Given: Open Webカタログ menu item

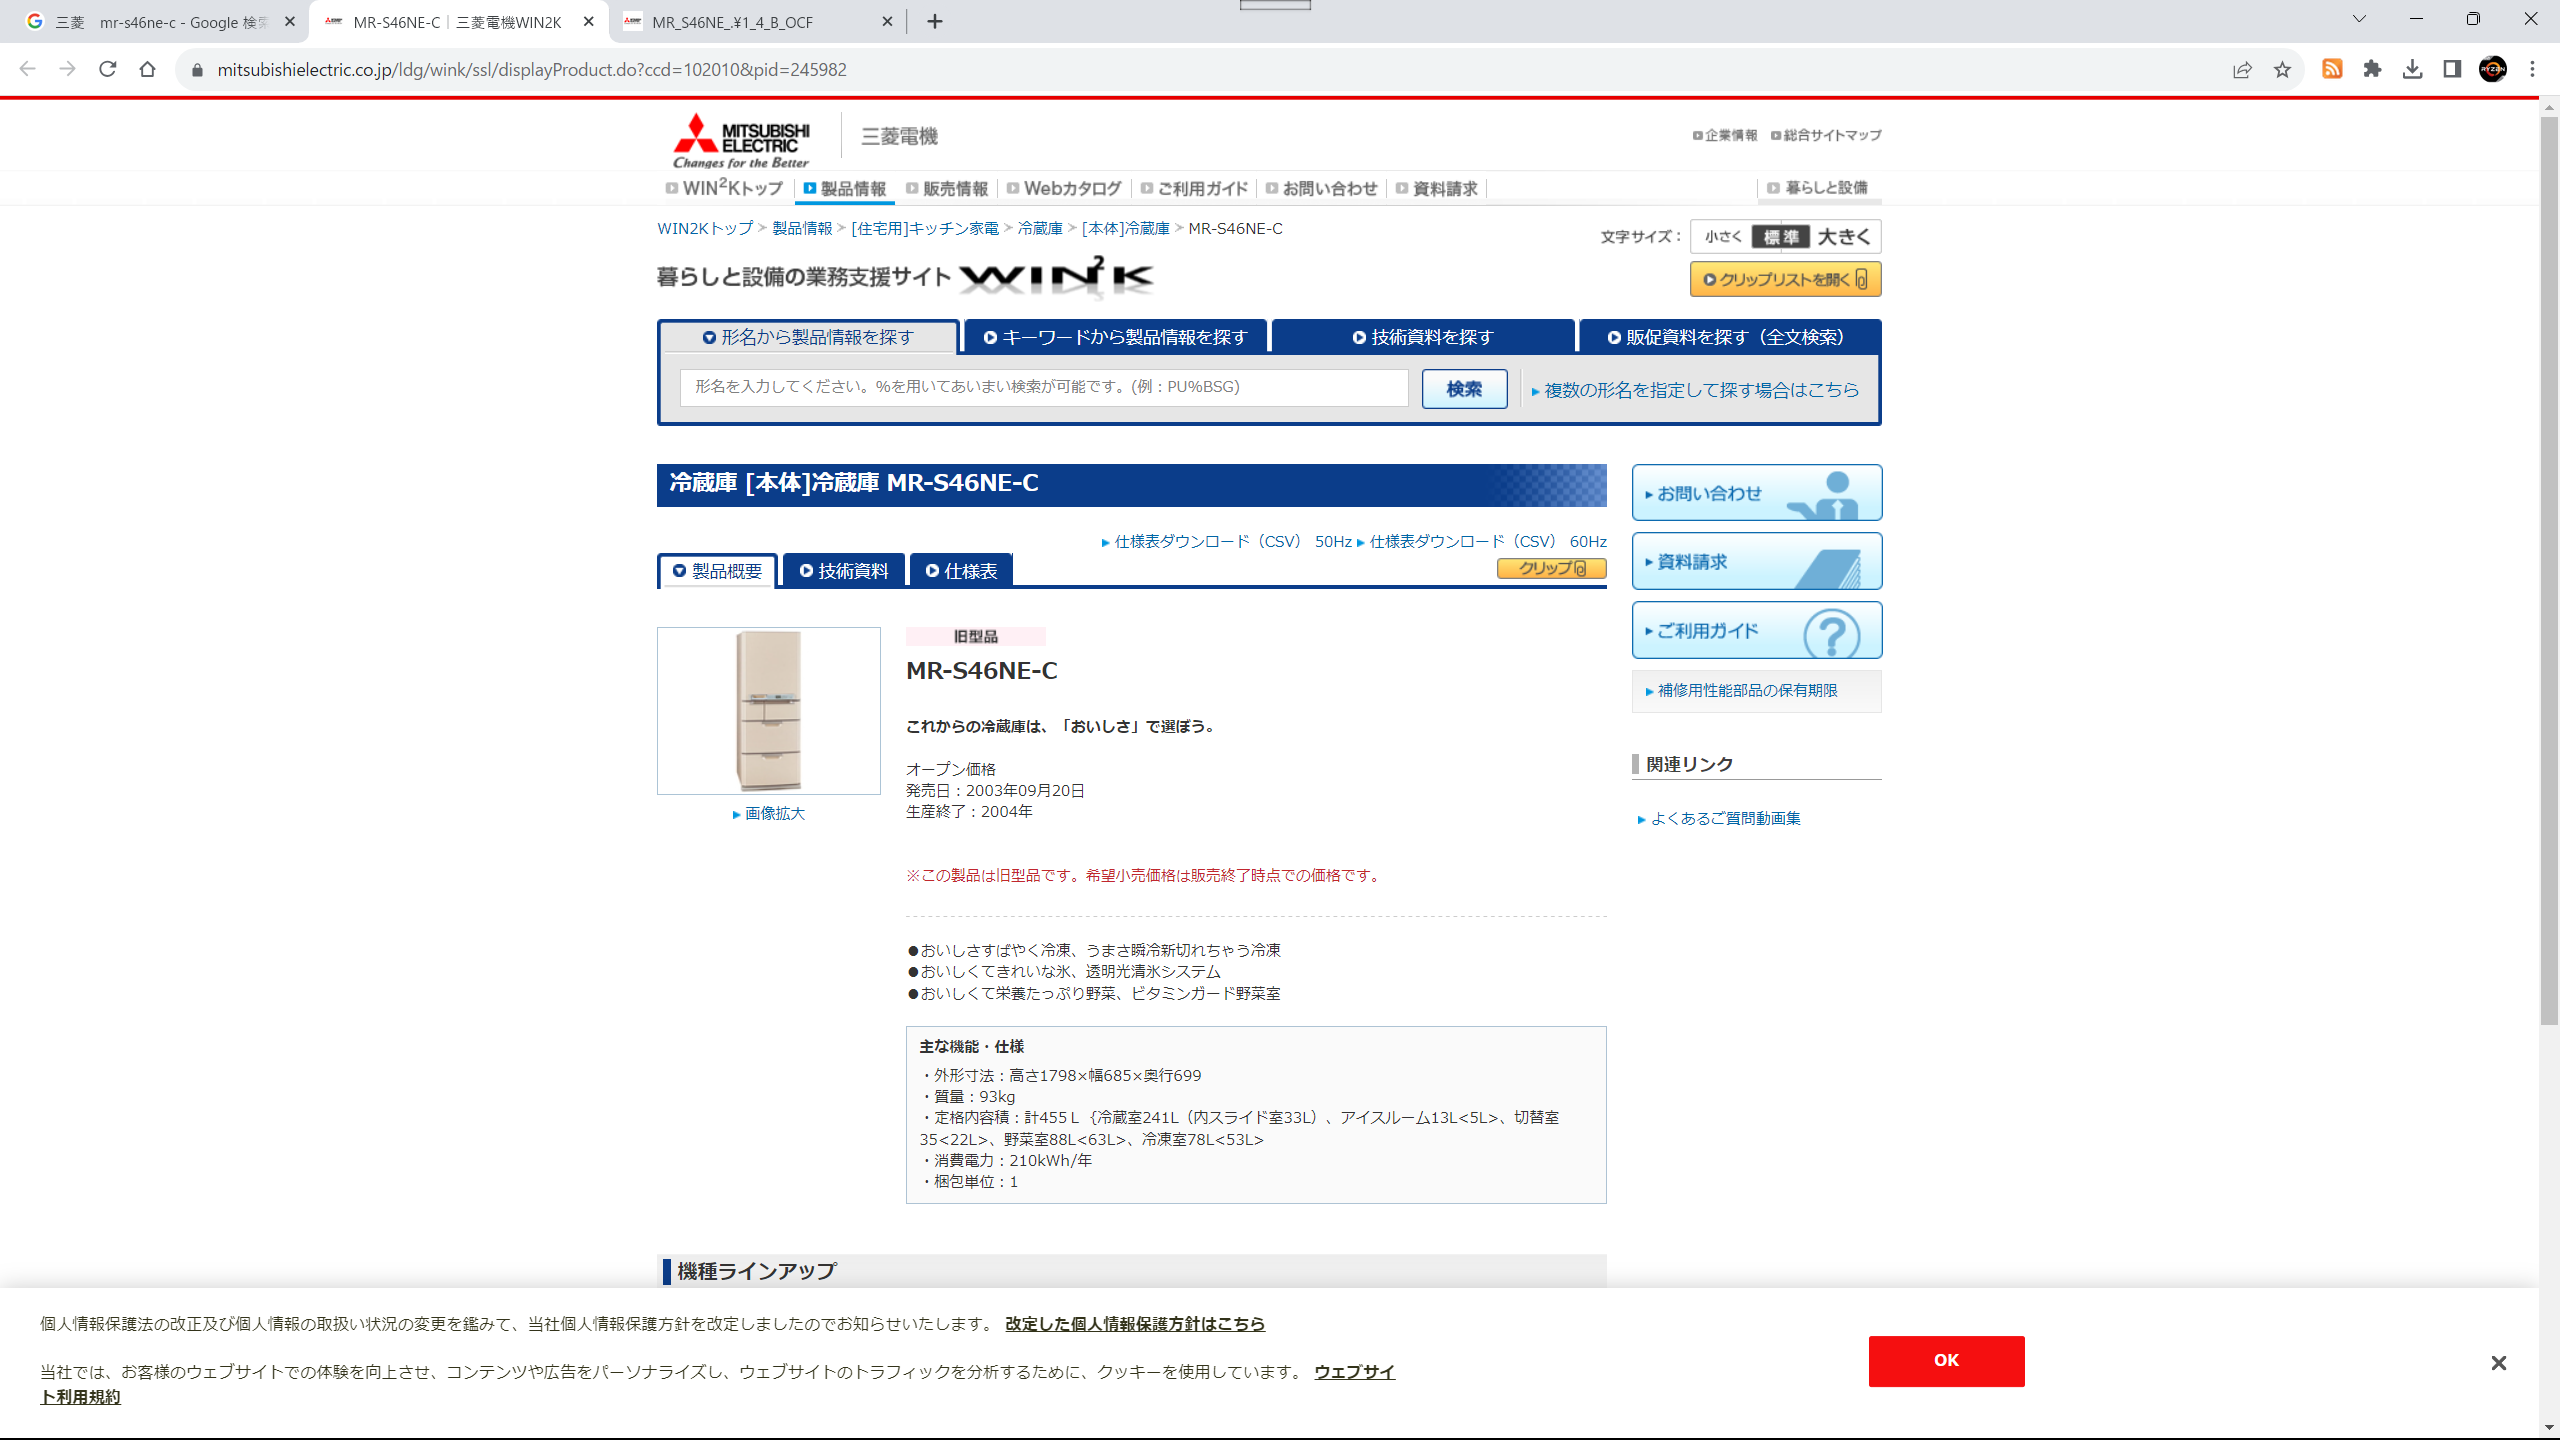Looking at the screenshot, I should [1064, 188].
